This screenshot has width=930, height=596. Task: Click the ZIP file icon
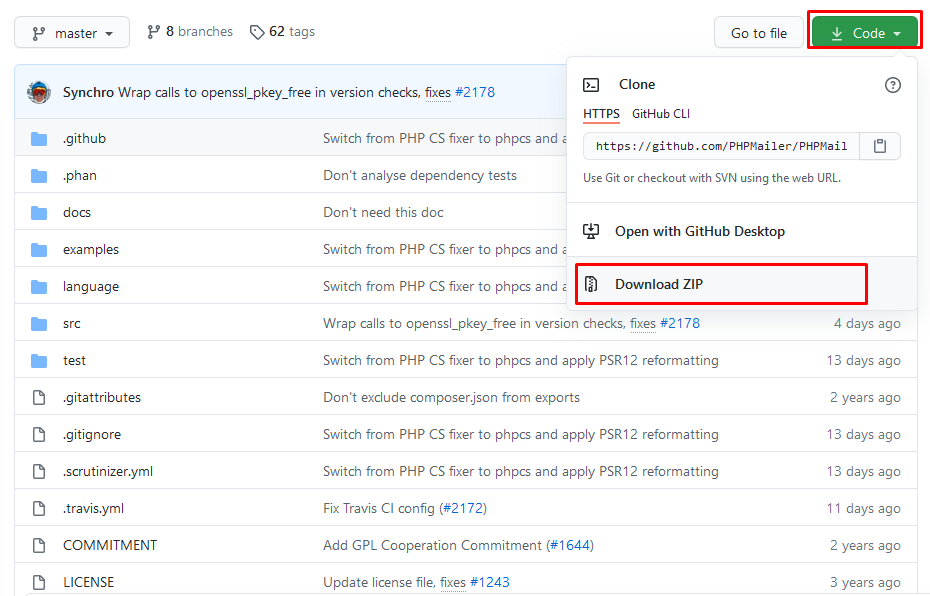[591, 285]
